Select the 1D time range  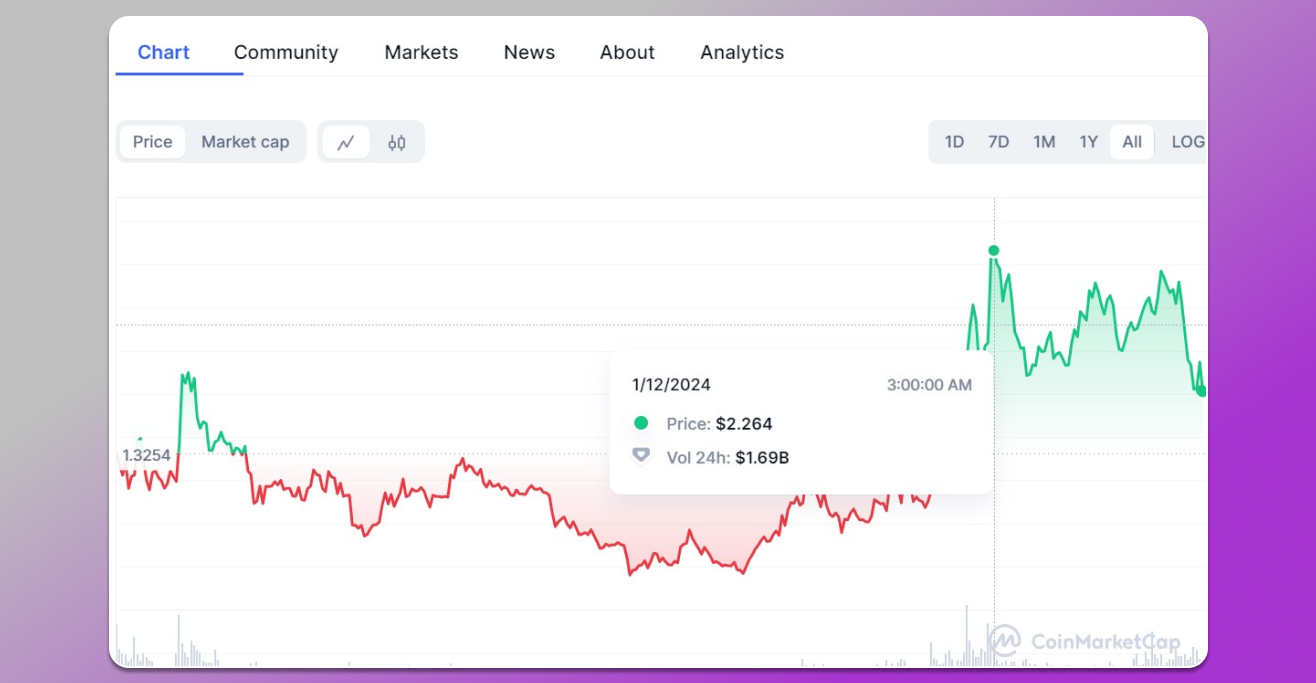click(953, 141)
